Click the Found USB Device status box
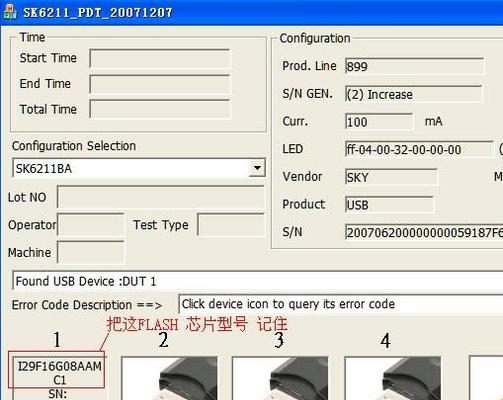Viewport: 503px width, 400px height. pos(257,281)
